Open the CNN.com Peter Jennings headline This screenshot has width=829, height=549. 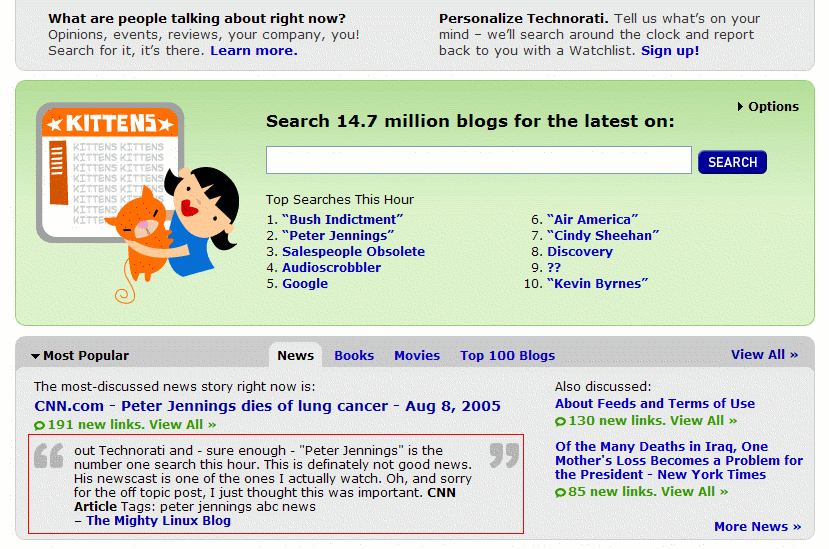pyautogui.click(x=268, y=406)
